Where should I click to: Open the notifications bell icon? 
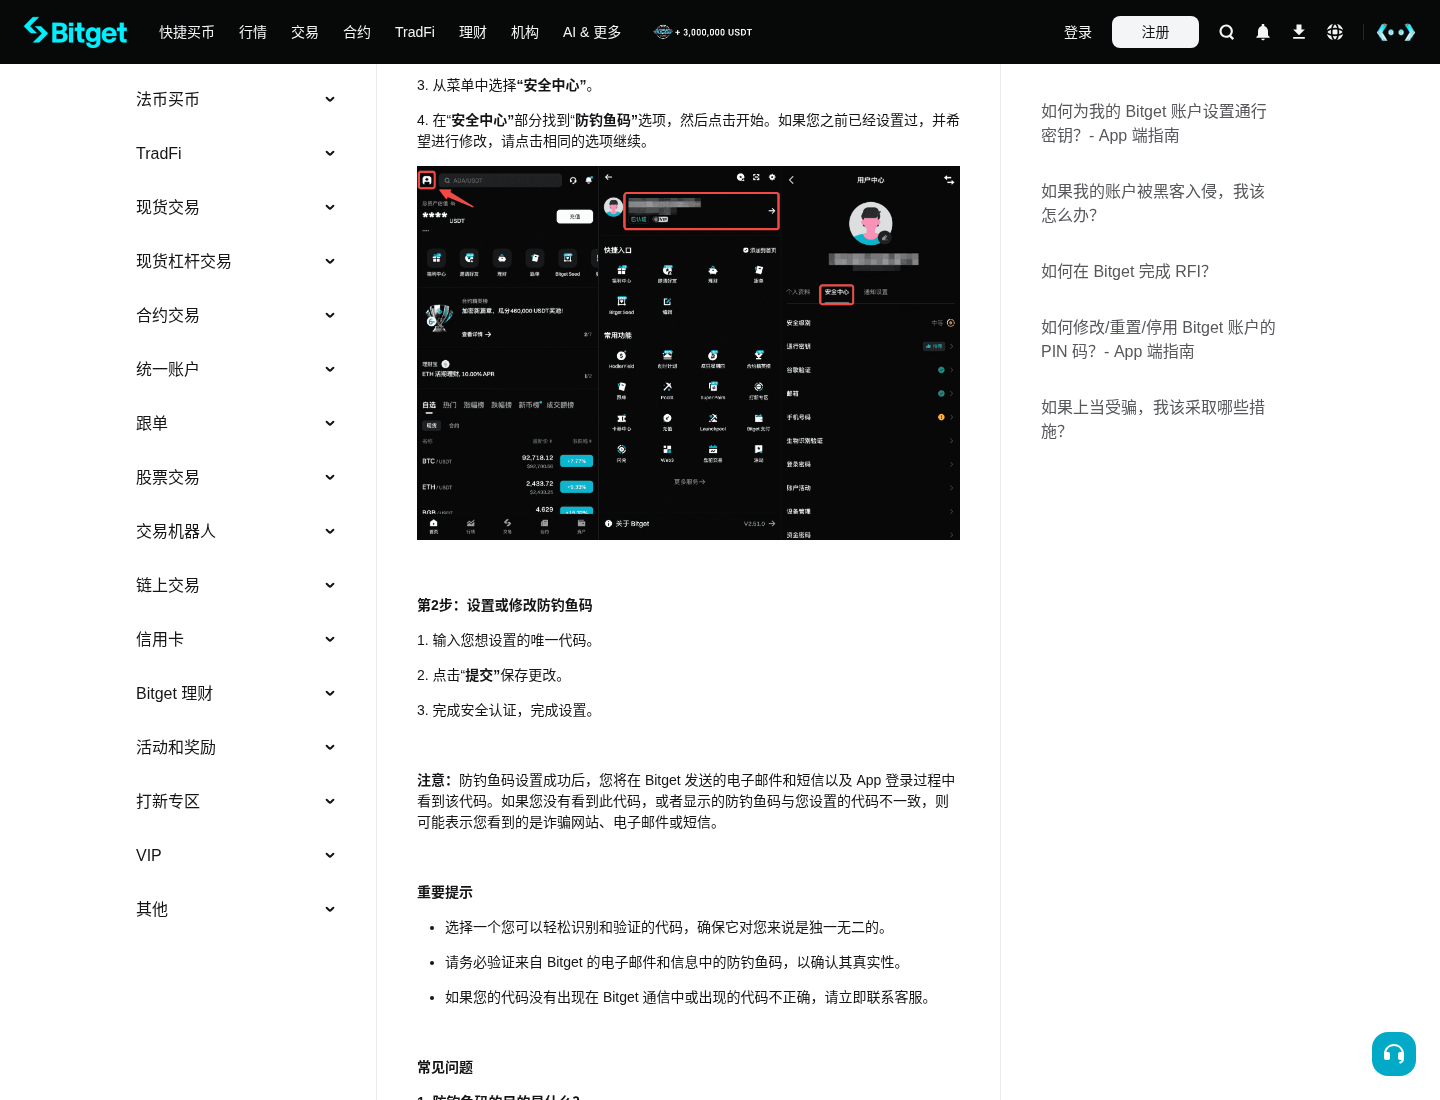pos(1263,32)
